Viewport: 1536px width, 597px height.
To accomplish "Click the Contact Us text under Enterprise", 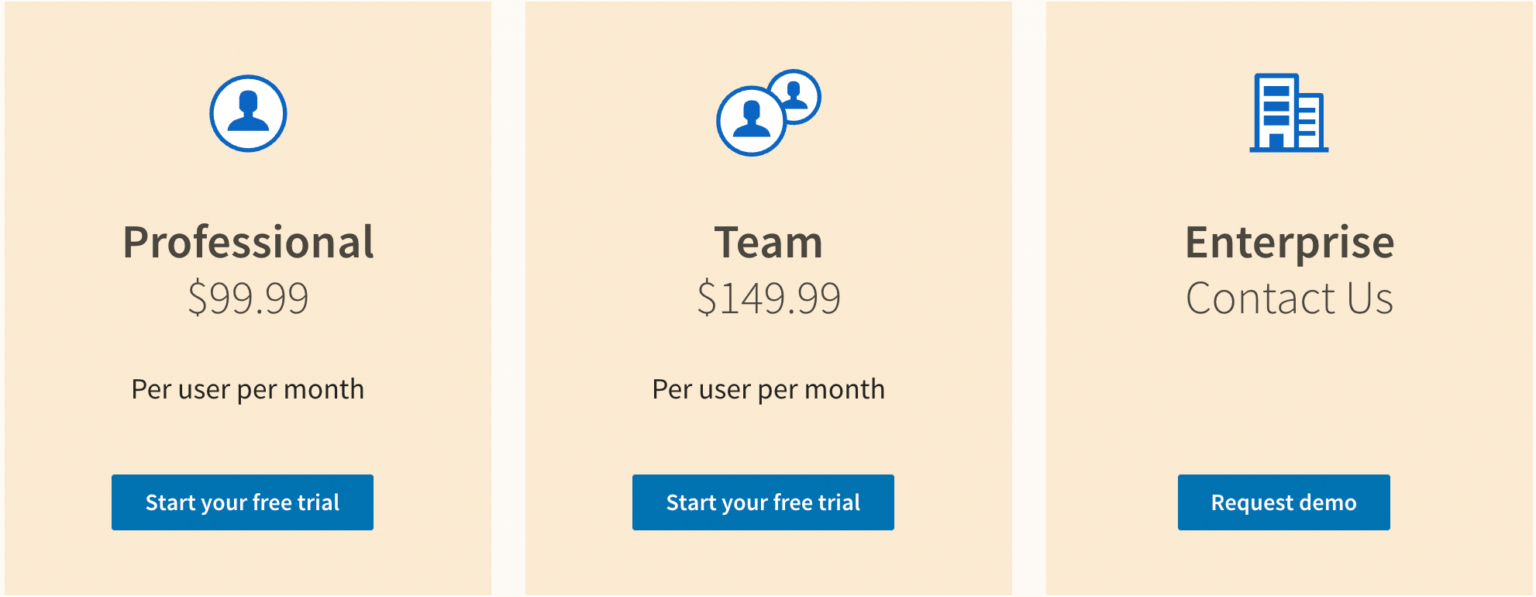I will click(x=1289, y=297).
